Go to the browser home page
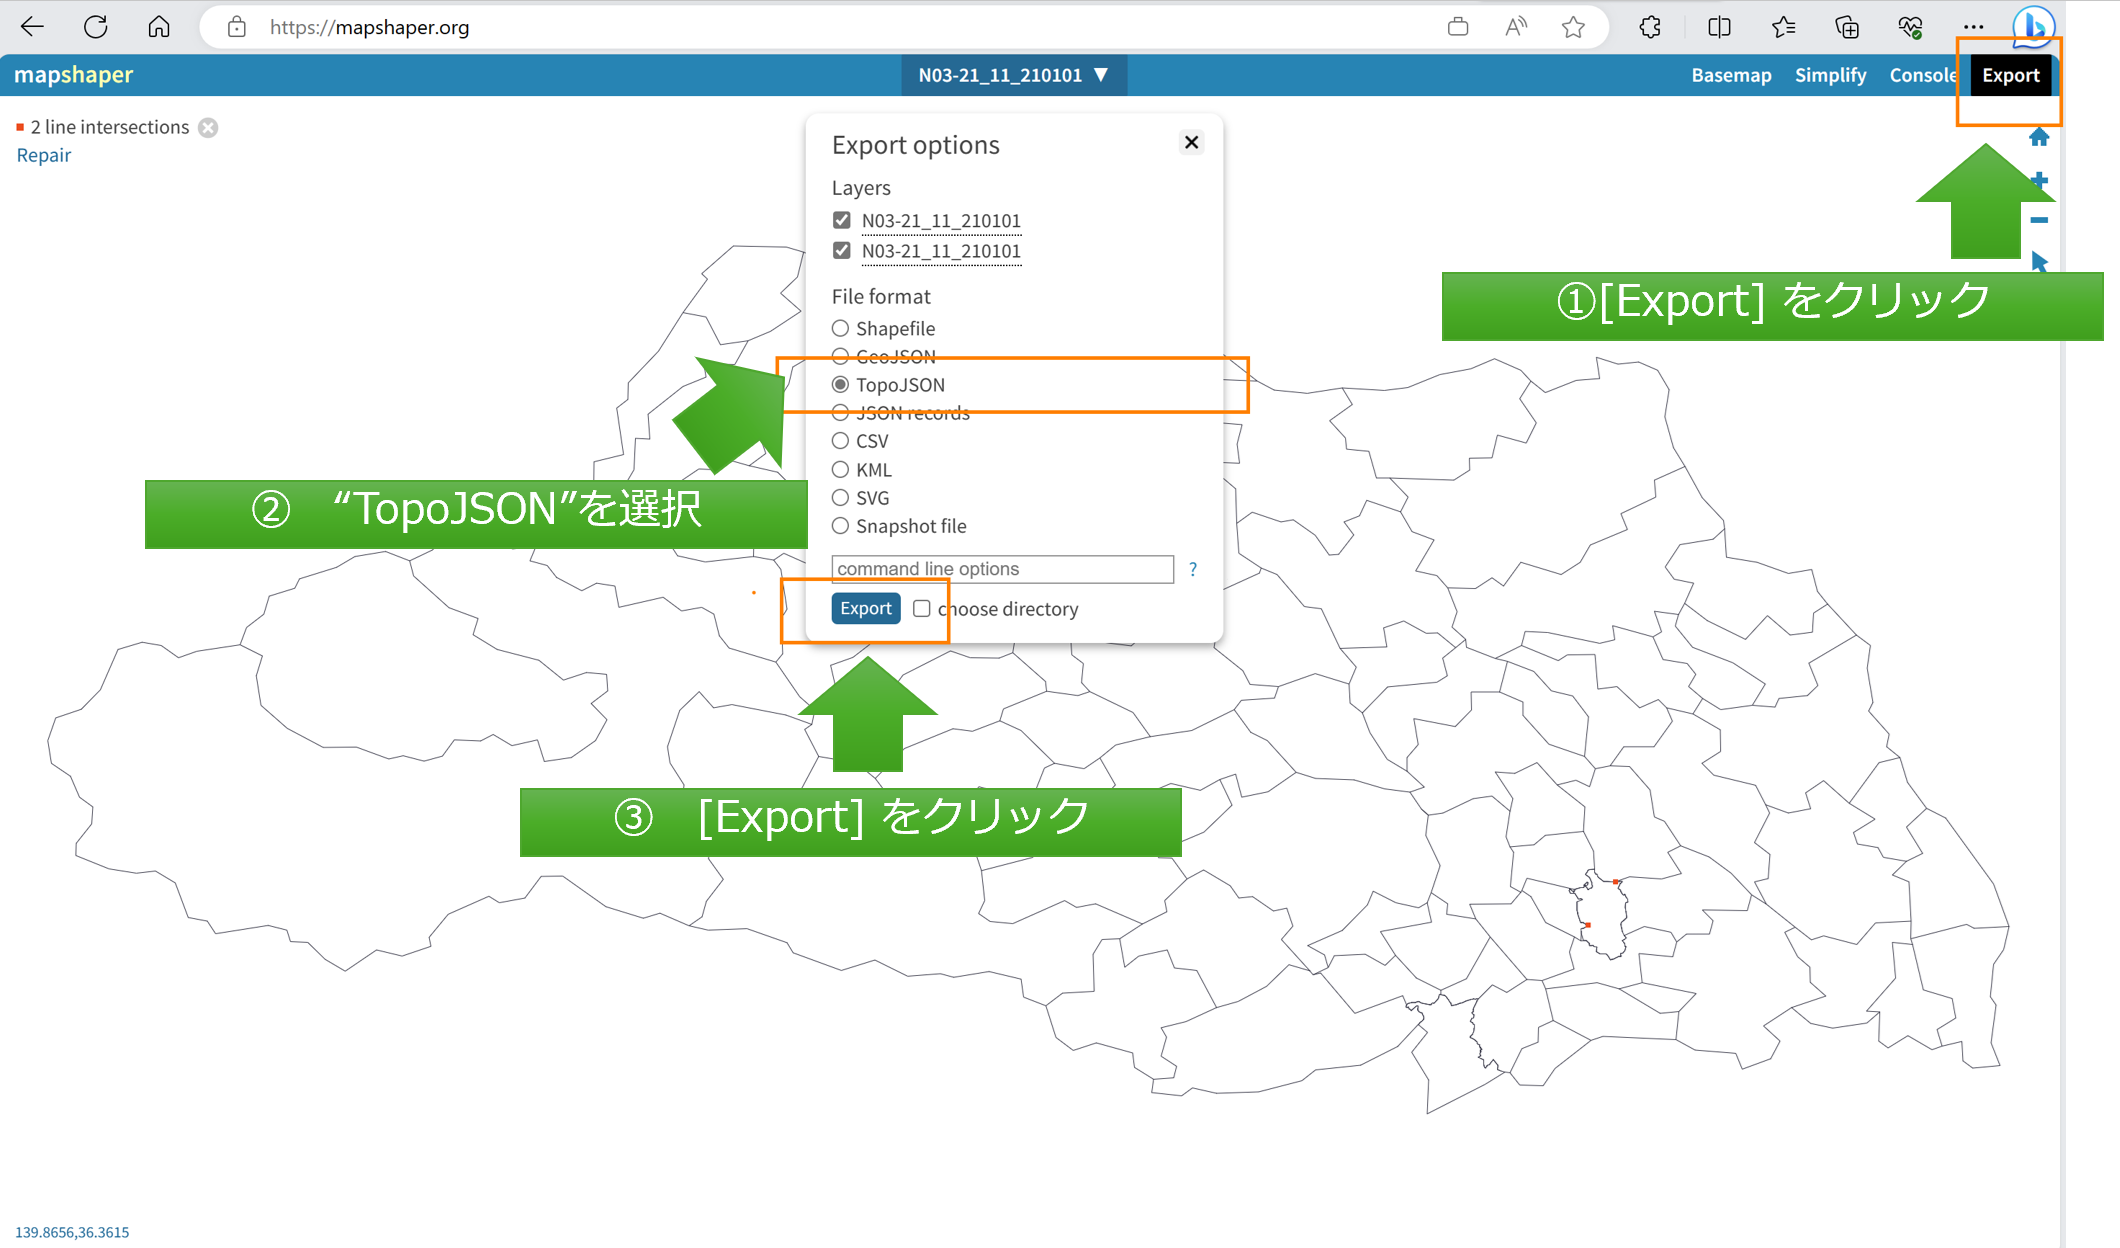Screen dimensions: 2120x1248 coord(159,27)
